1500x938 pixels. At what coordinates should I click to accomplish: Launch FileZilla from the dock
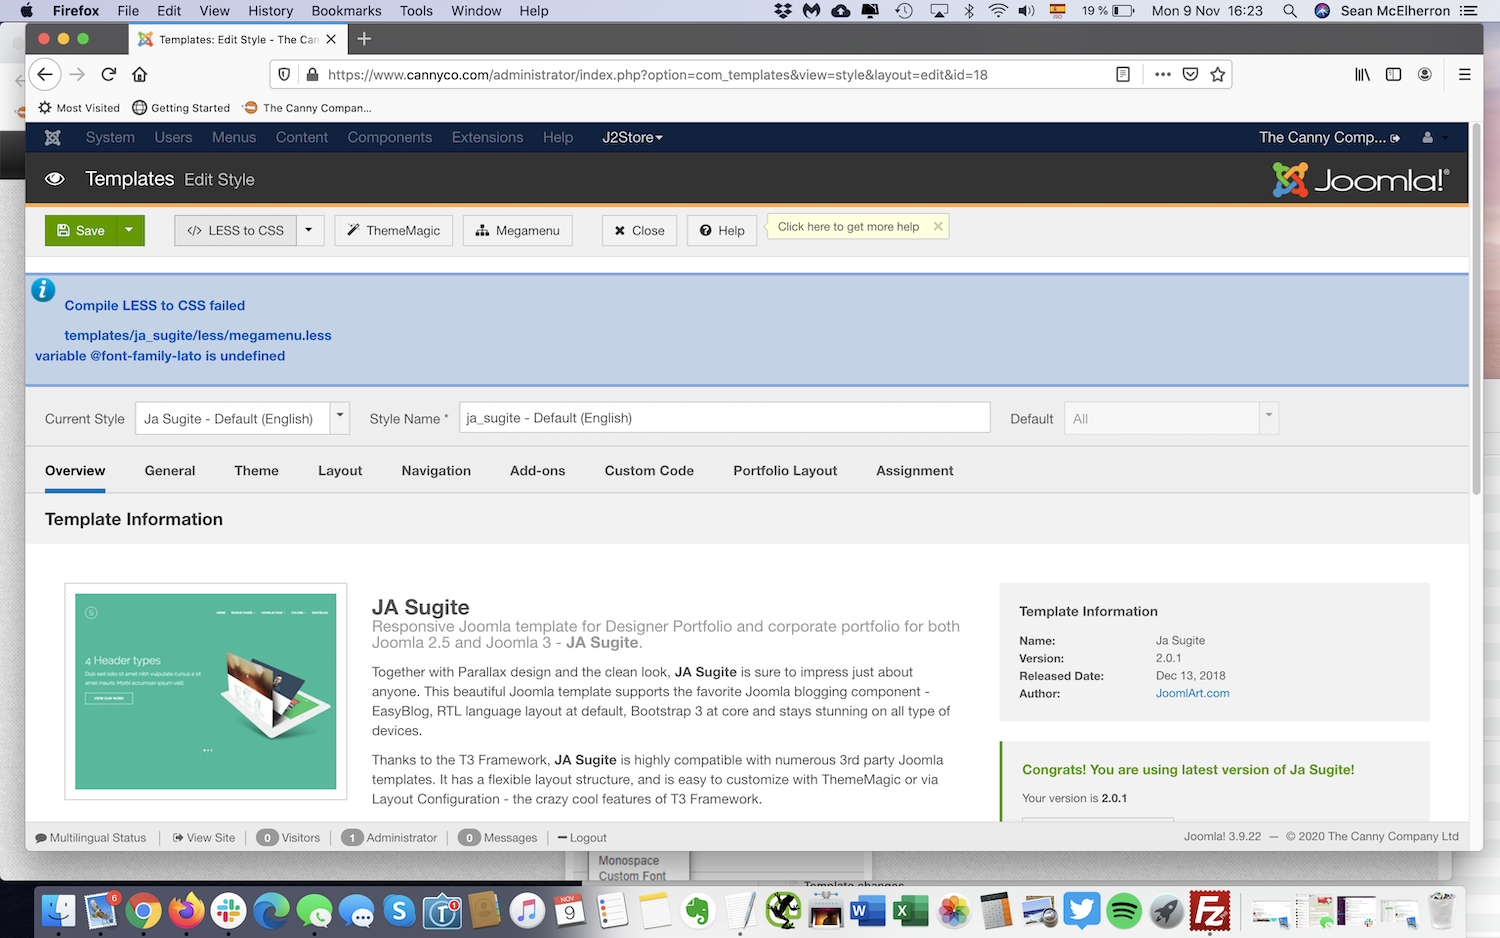click(x=1209, y=911)
